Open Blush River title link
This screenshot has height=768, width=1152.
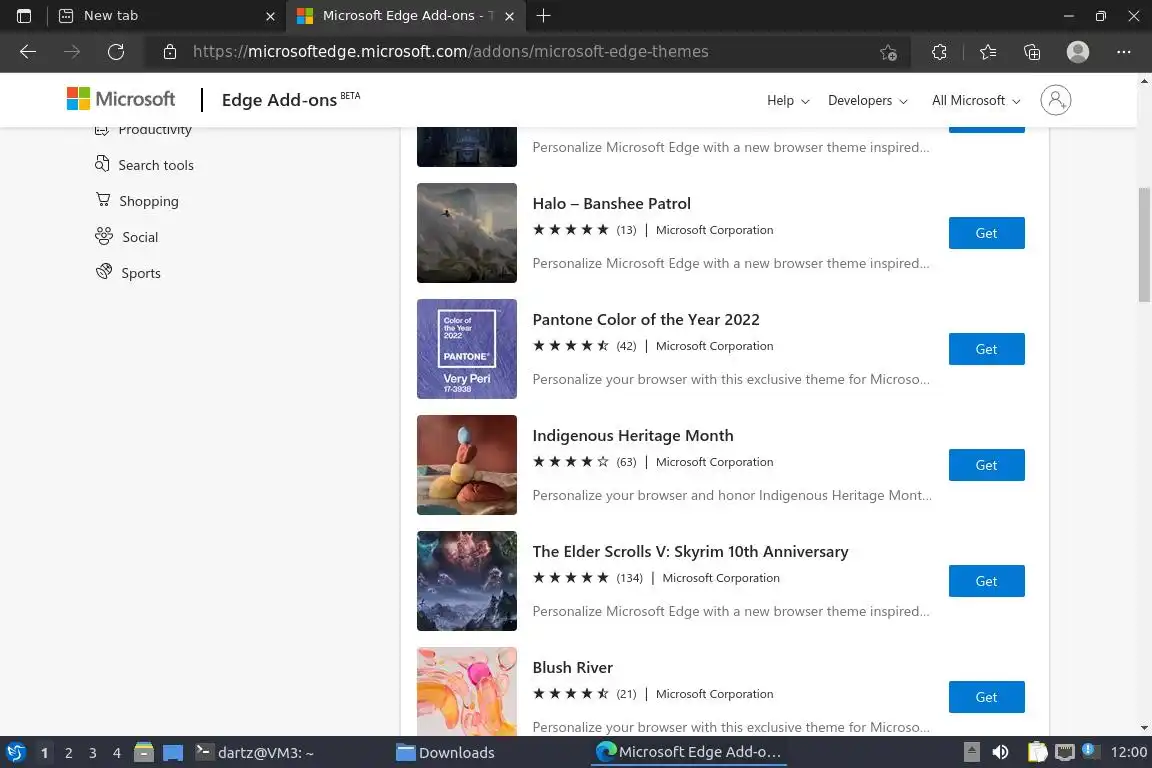click(x=572, y=668)
